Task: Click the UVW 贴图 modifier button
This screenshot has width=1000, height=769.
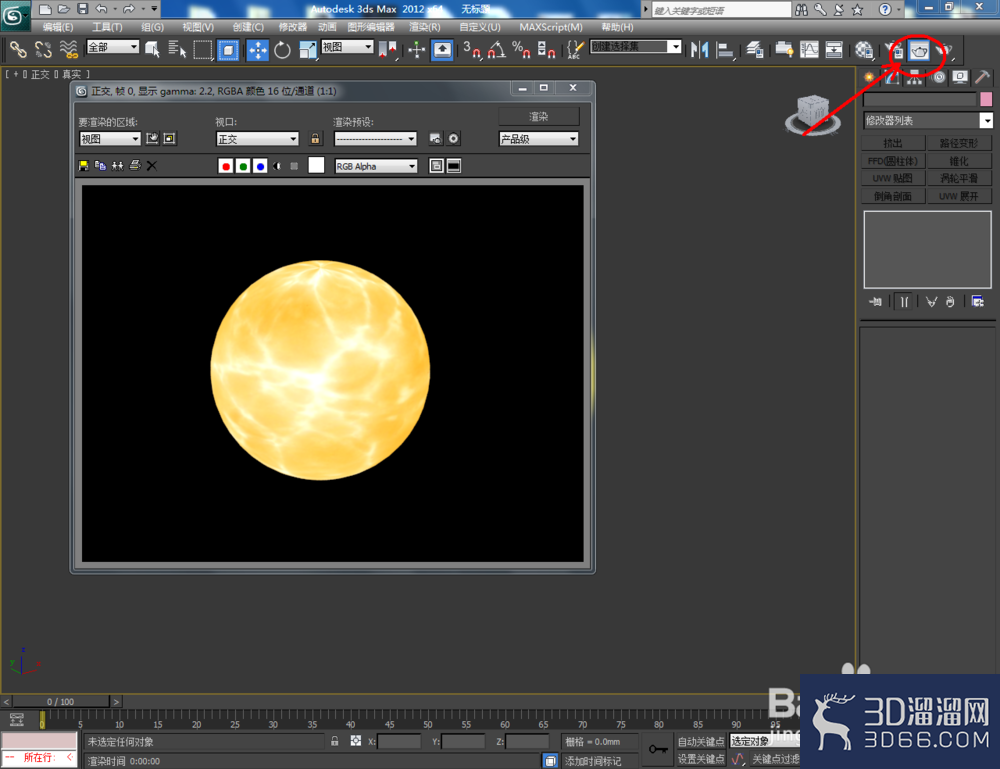Action: pyautogui.click(x=893, y=179)
